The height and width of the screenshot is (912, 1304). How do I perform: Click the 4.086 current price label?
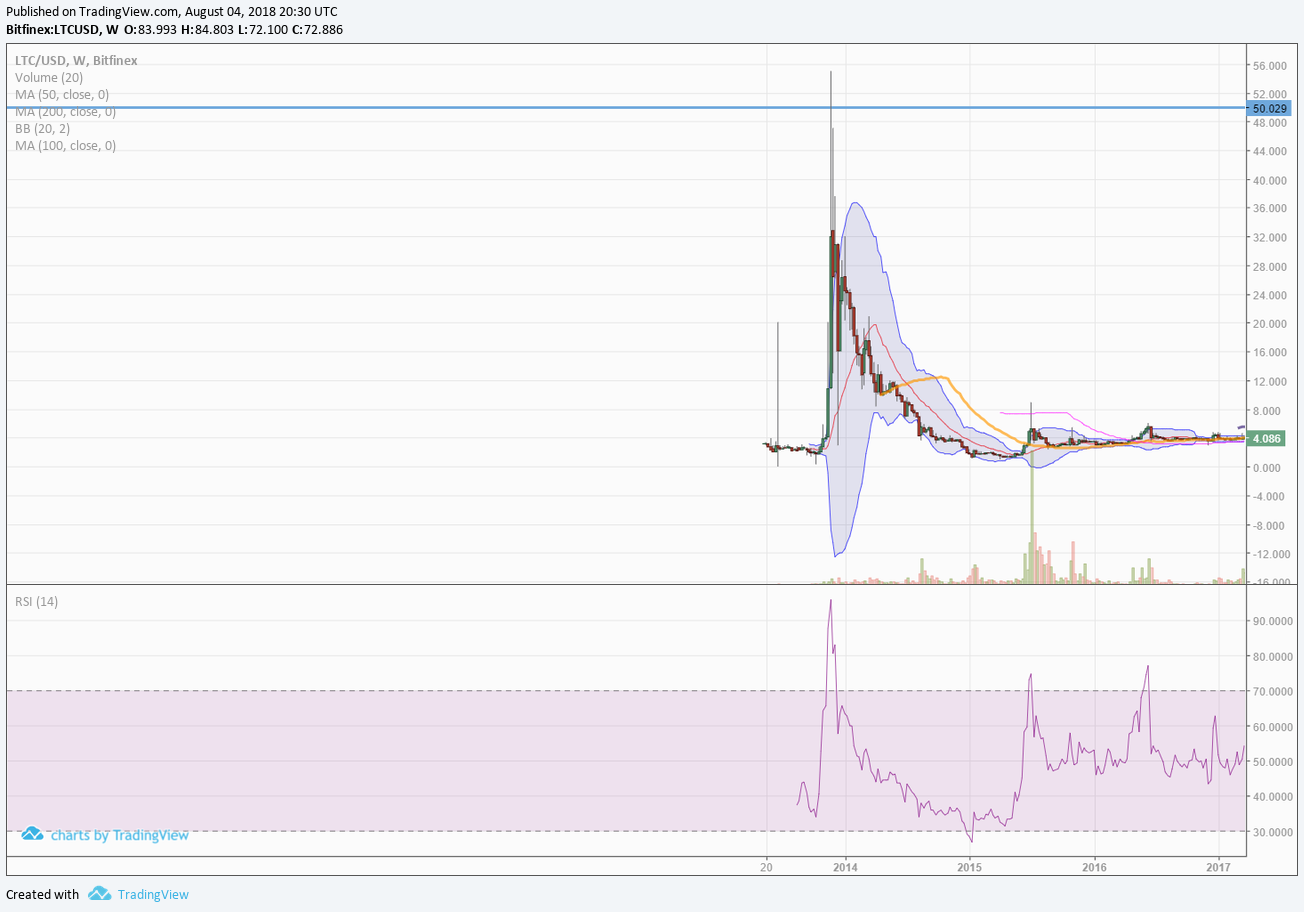tap(1266, 438)
